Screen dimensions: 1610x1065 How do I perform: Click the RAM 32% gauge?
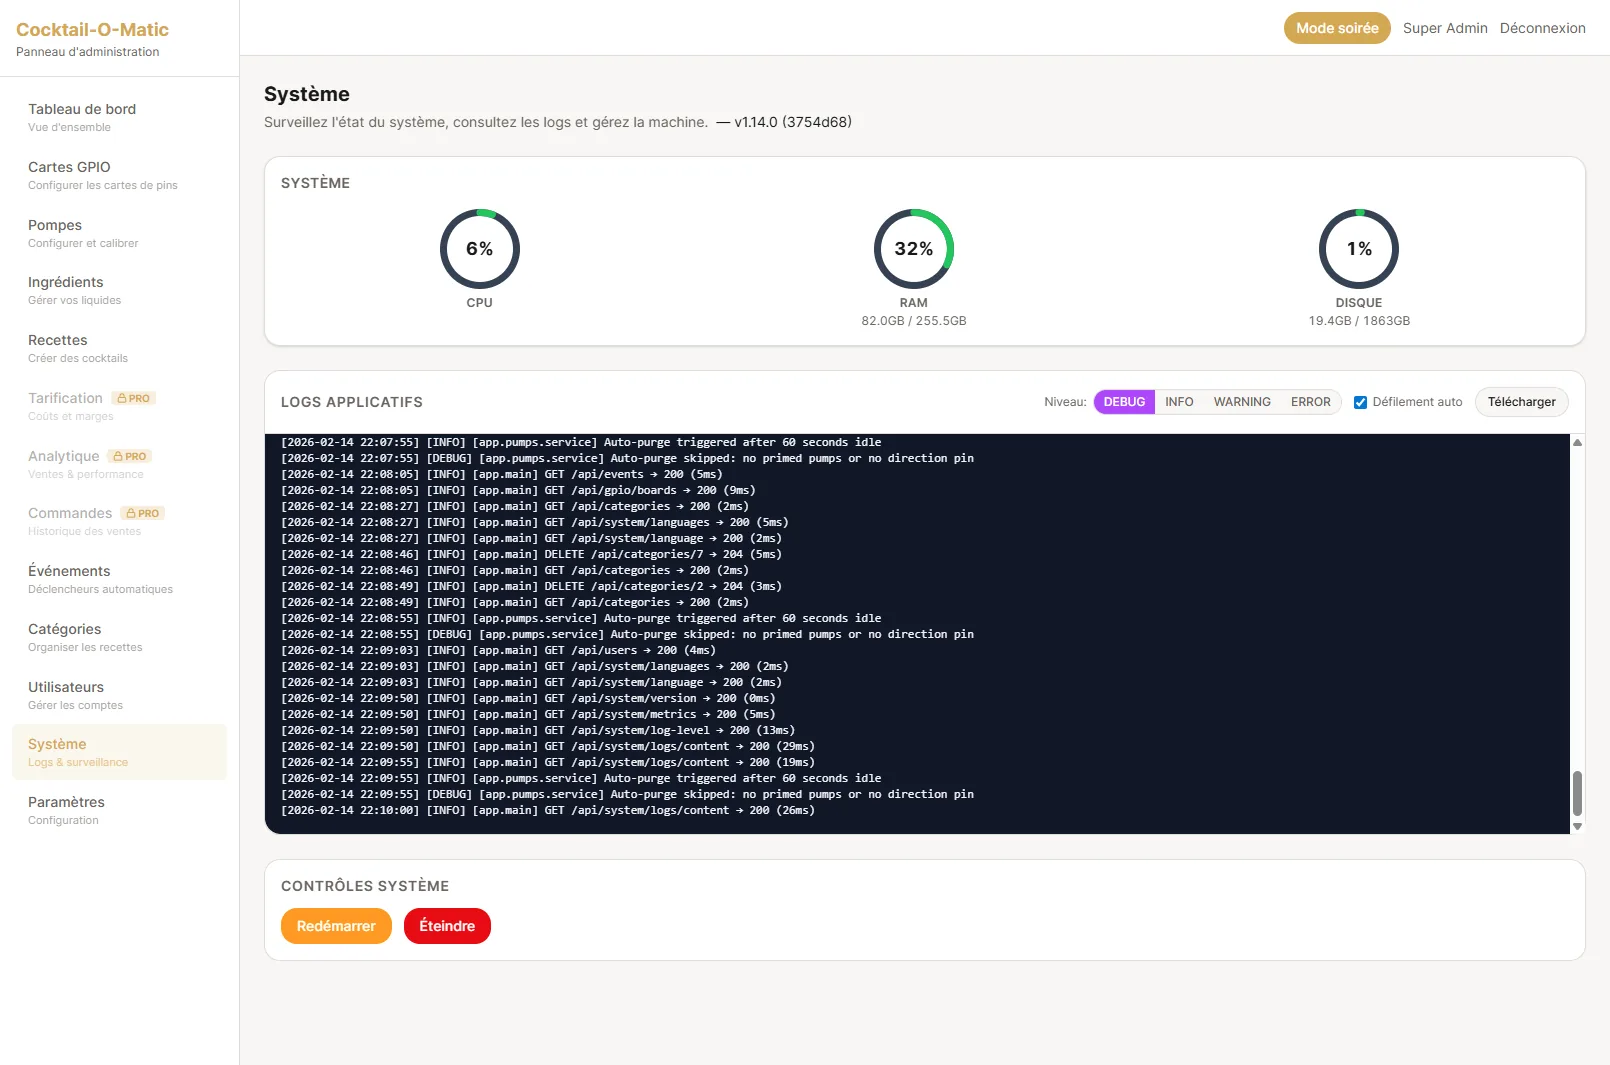point(914,249)
